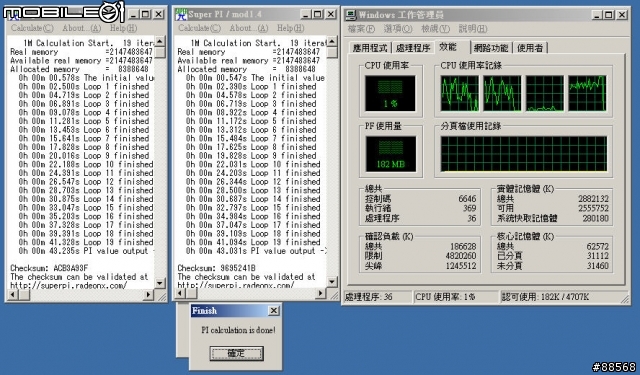Open Help menu in second Super PI window

coord(290,28)
